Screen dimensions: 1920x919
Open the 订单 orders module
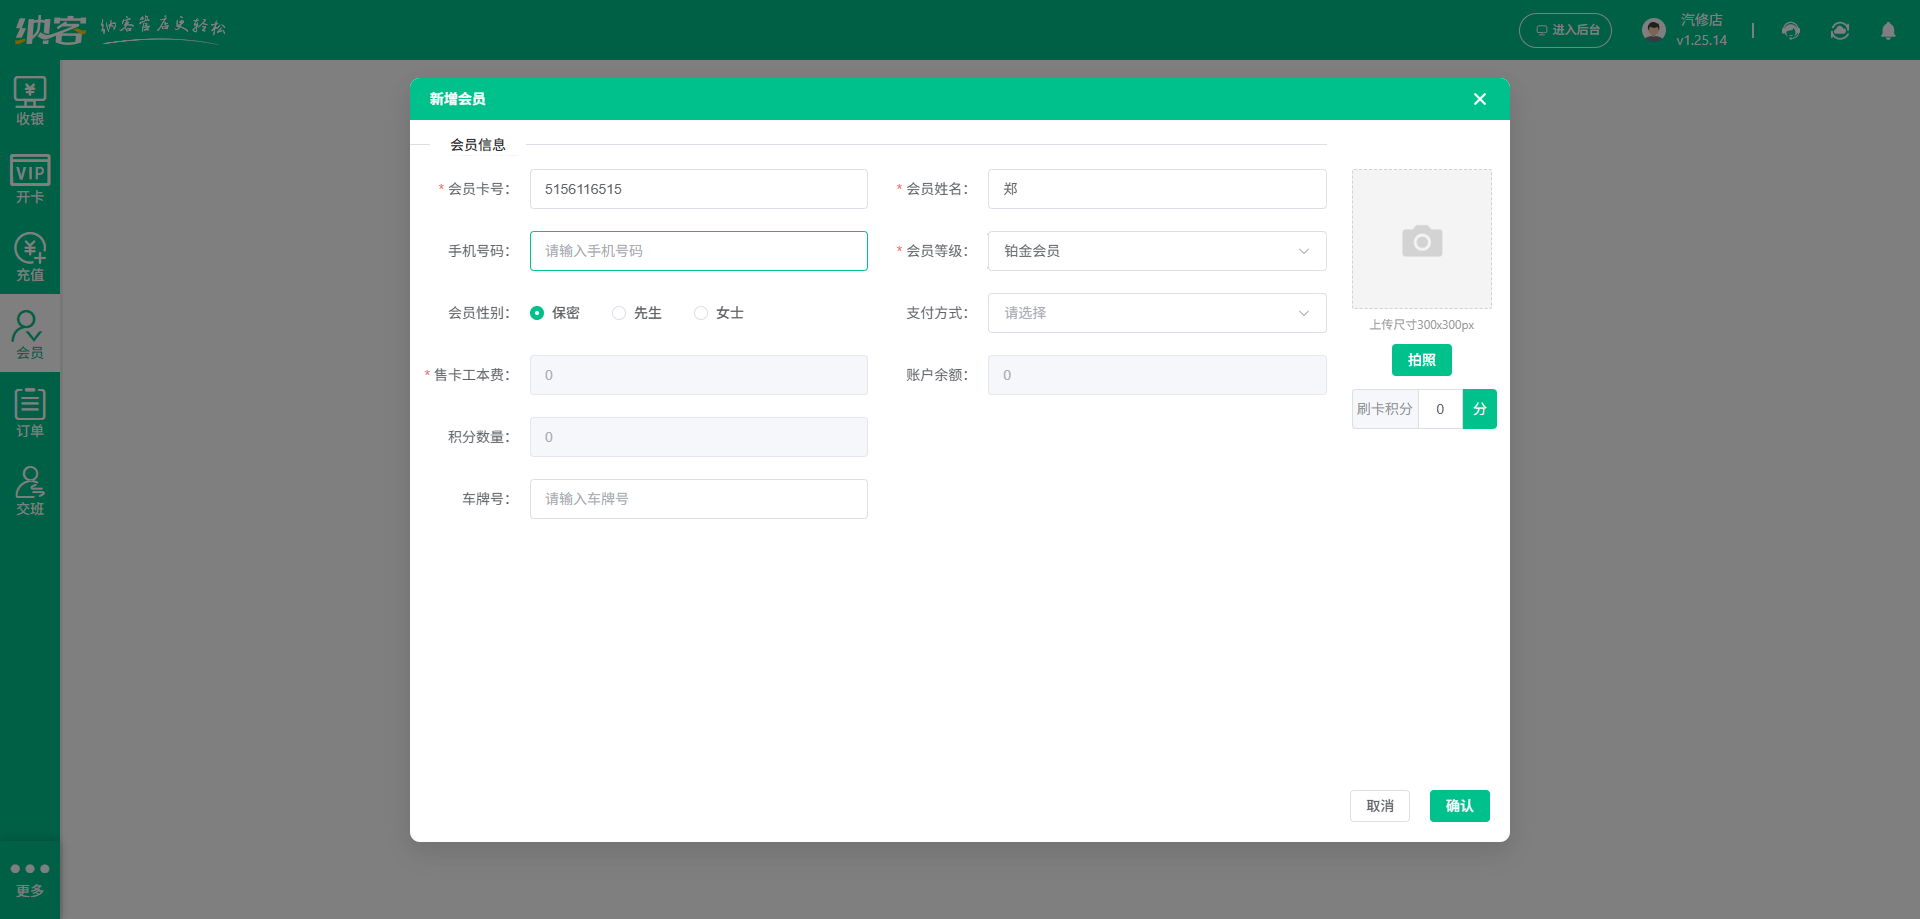[x=30, y=410]
